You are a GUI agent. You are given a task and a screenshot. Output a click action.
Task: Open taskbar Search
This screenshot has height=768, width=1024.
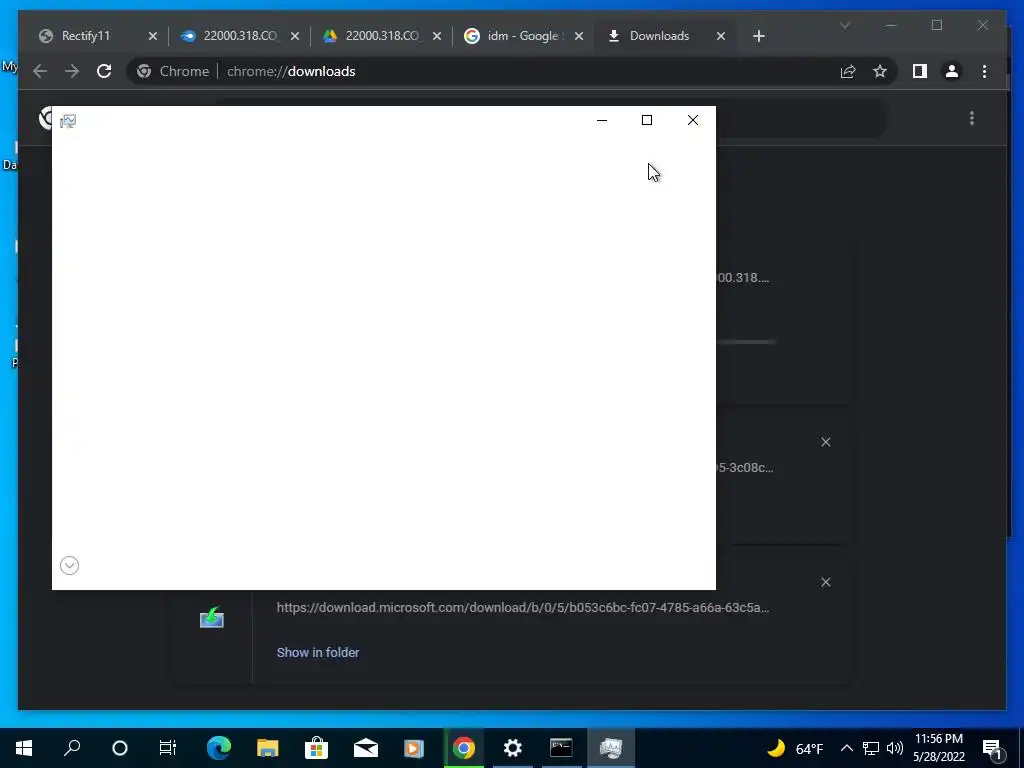[72, 748]
